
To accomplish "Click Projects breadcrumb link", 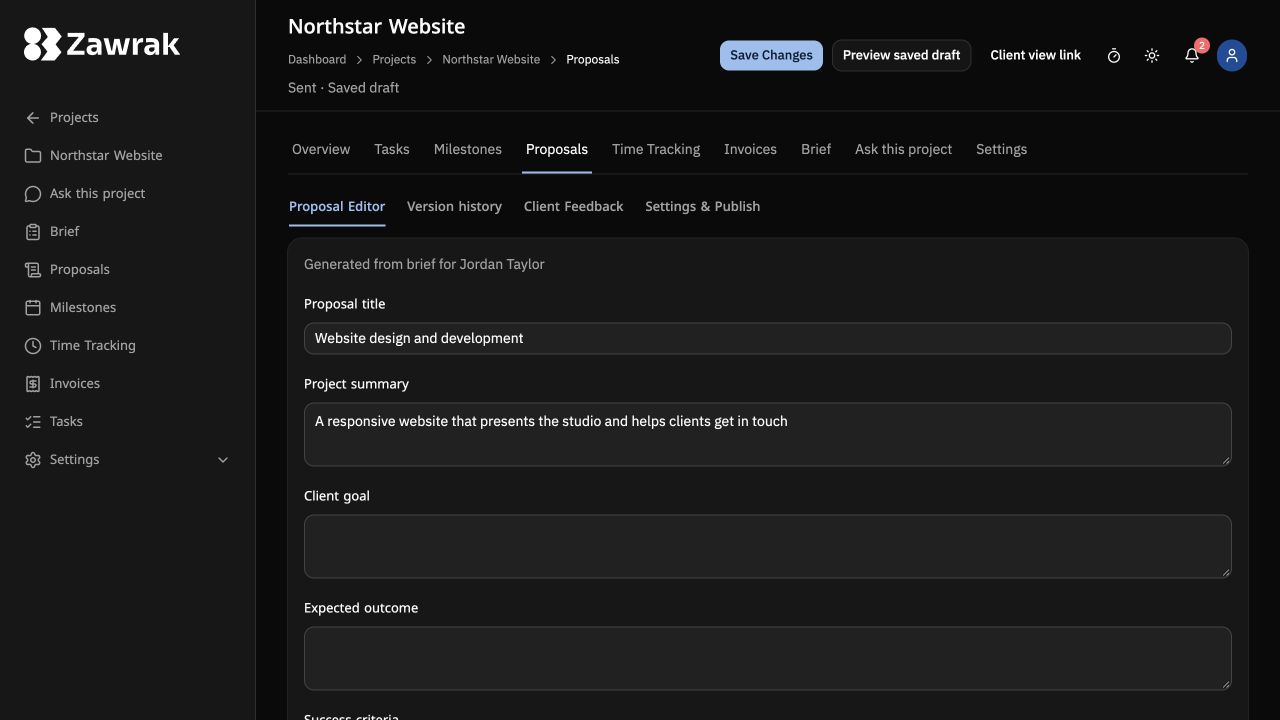I will click(394, 59).
